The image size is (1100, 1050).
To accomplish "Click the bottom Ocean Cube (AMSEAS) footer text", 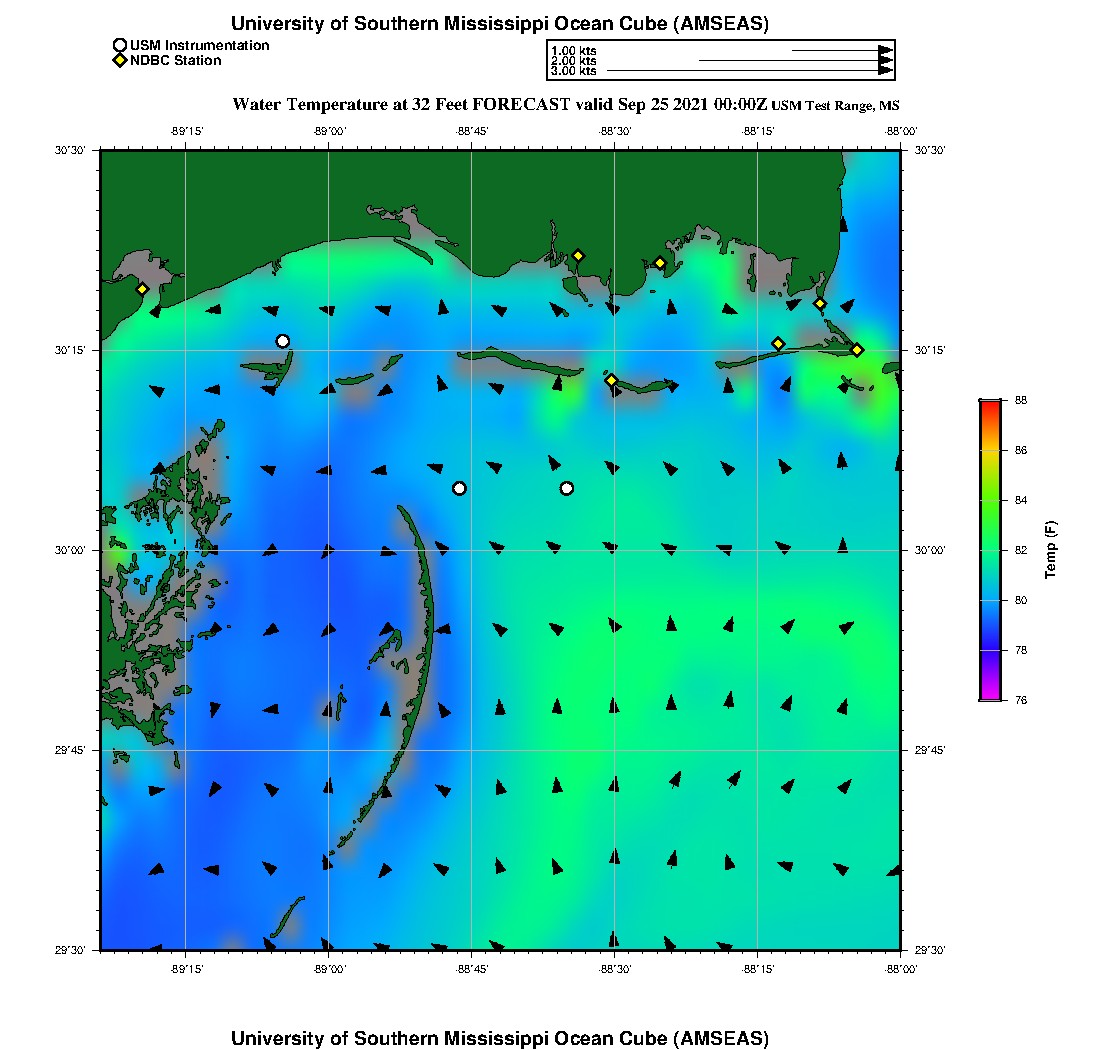I will pos(500,1038).
